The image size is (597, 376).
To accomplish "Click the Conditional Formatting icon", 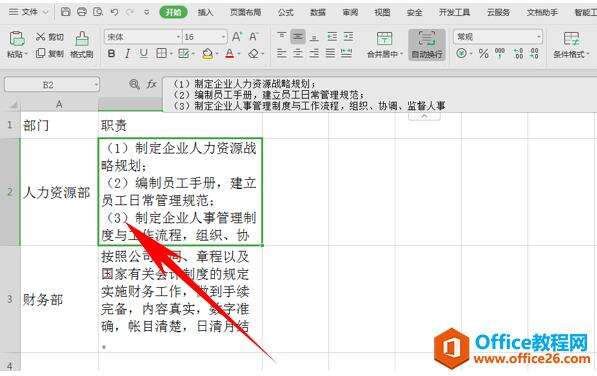I will point(571,39).
